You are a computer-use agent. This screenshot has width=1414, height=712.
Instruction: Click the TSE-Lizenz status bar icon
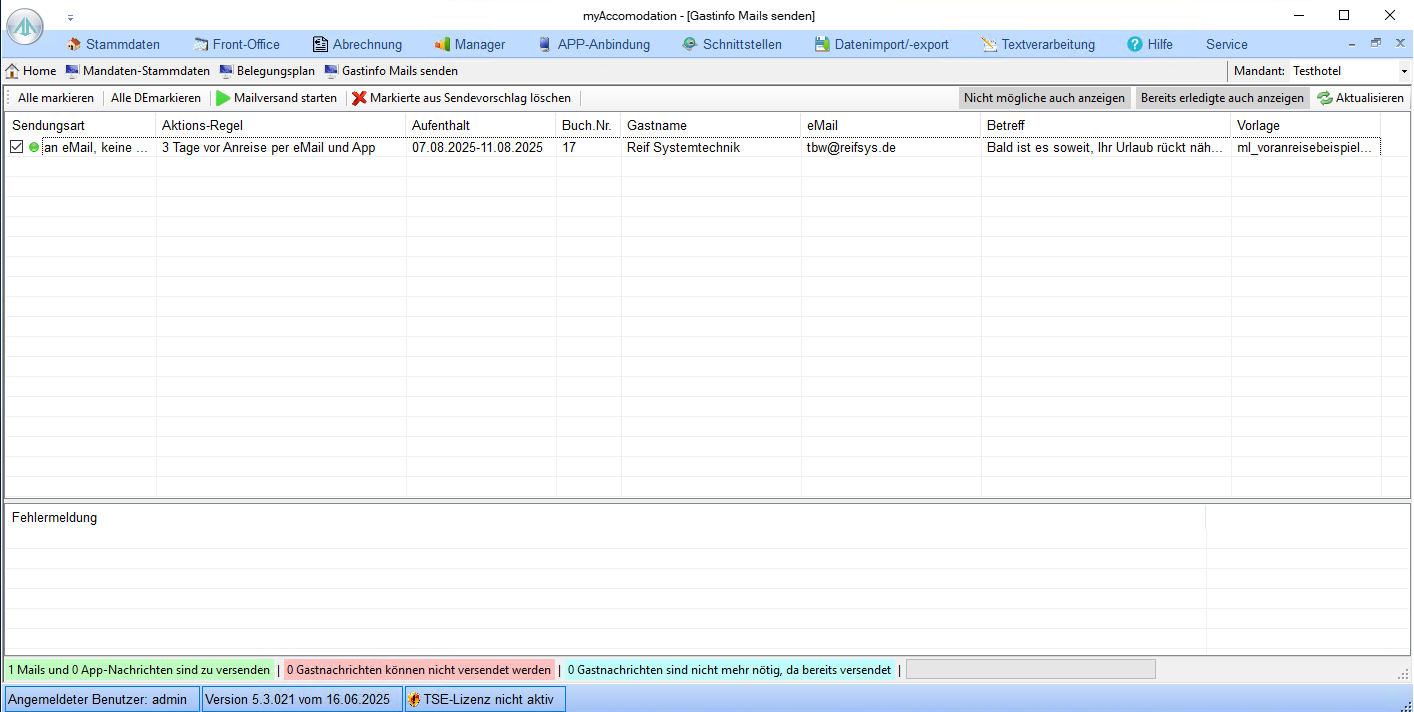(413, 699)
